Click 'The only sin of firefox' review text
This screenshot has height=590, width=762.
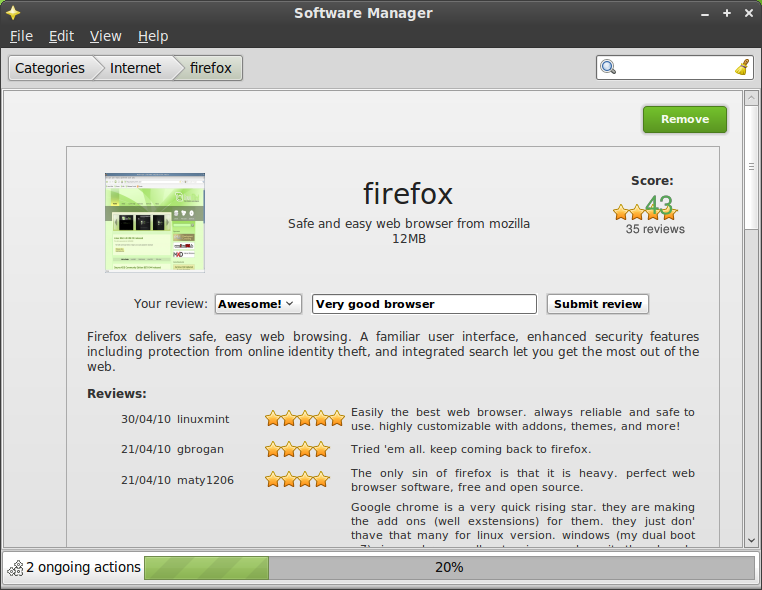[523, 480]
